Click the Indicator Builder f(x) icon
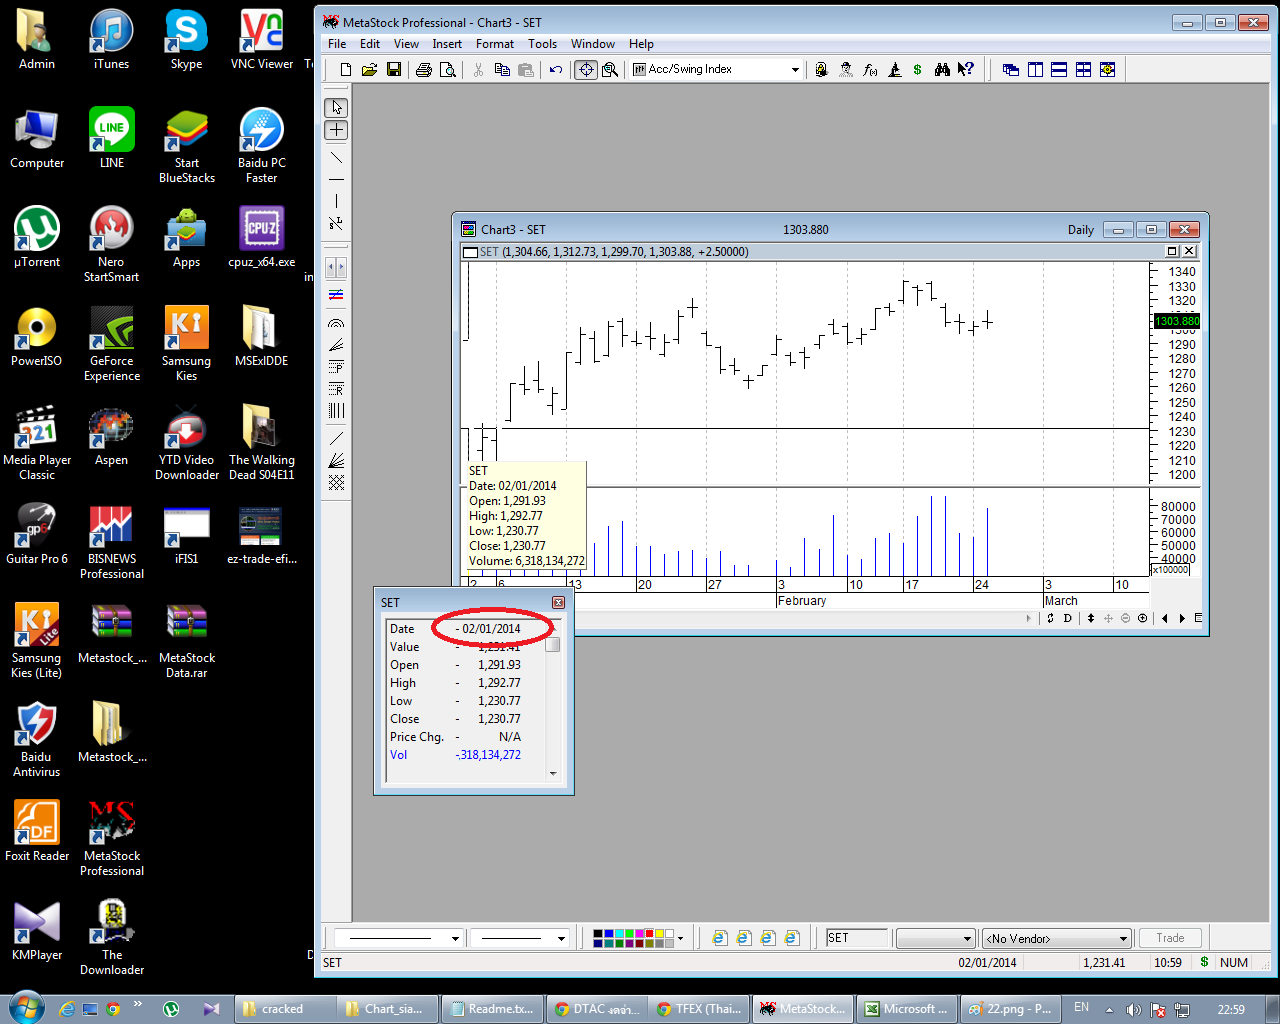 [870, 70]
